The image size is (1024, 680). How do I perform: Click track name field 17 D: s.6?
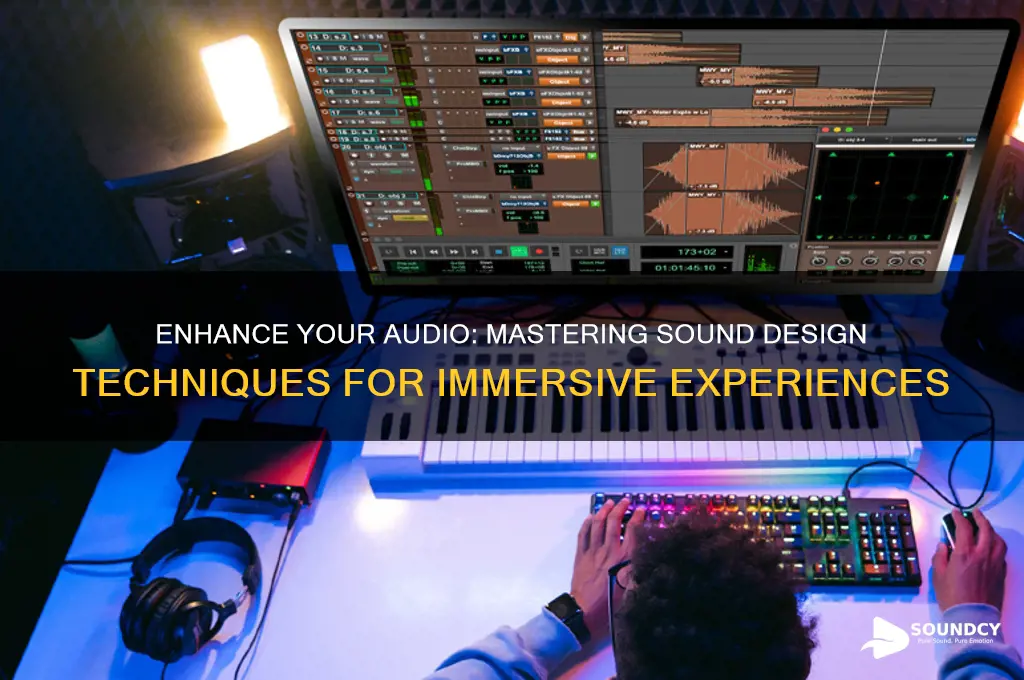[x=364, y=112]
